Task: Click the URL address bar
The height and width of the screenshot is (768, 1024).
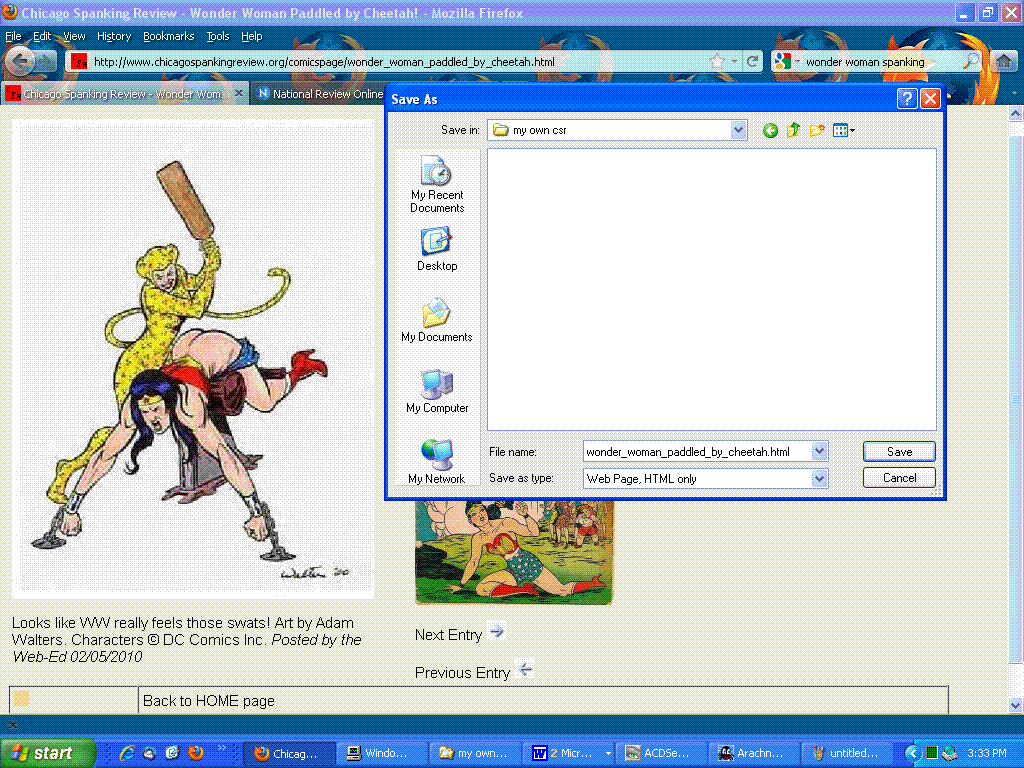Action: (x=398, y=62)
